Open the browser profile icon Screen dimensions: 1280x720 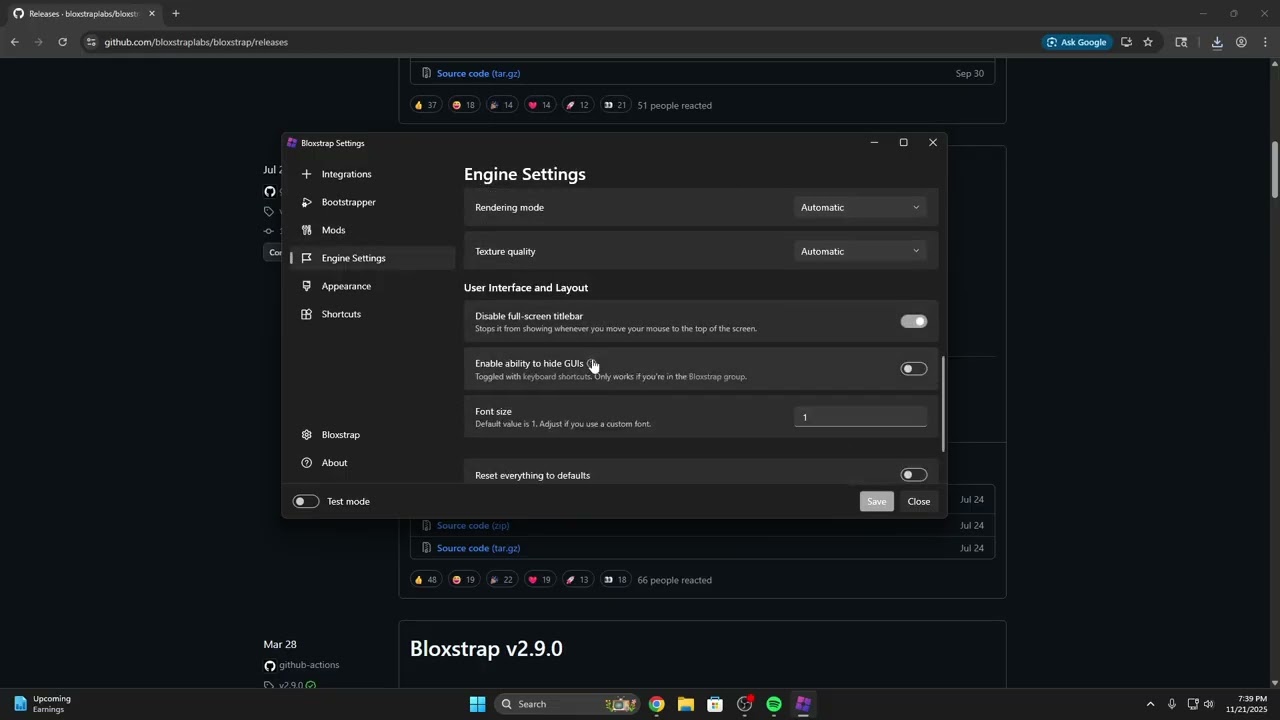(x=1241, y=42)
